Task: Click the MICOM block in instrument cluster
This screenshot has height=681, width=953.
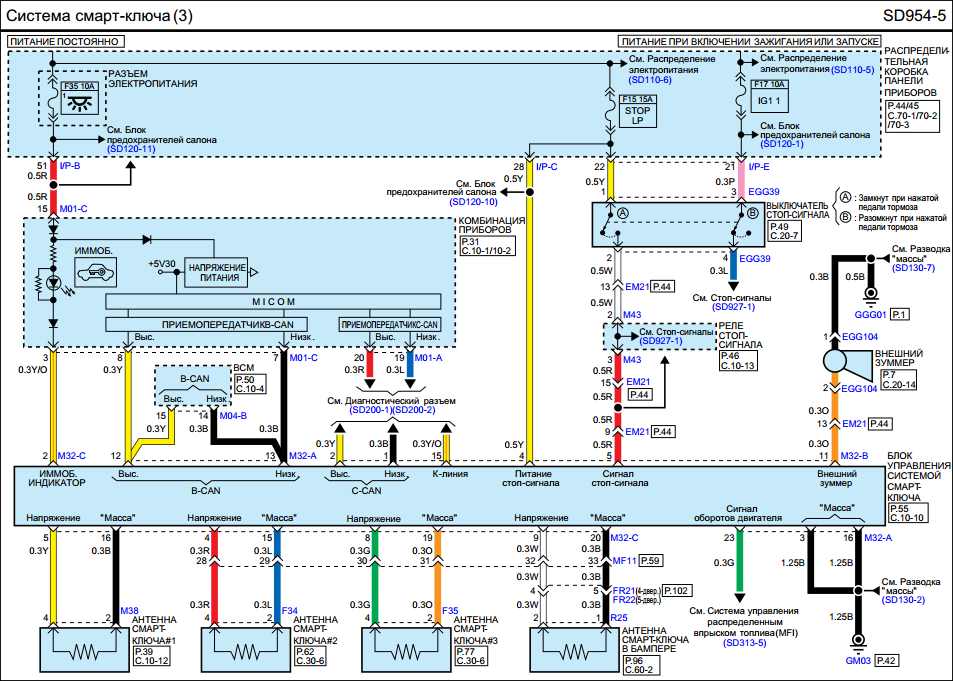Action: coord(273,301)
